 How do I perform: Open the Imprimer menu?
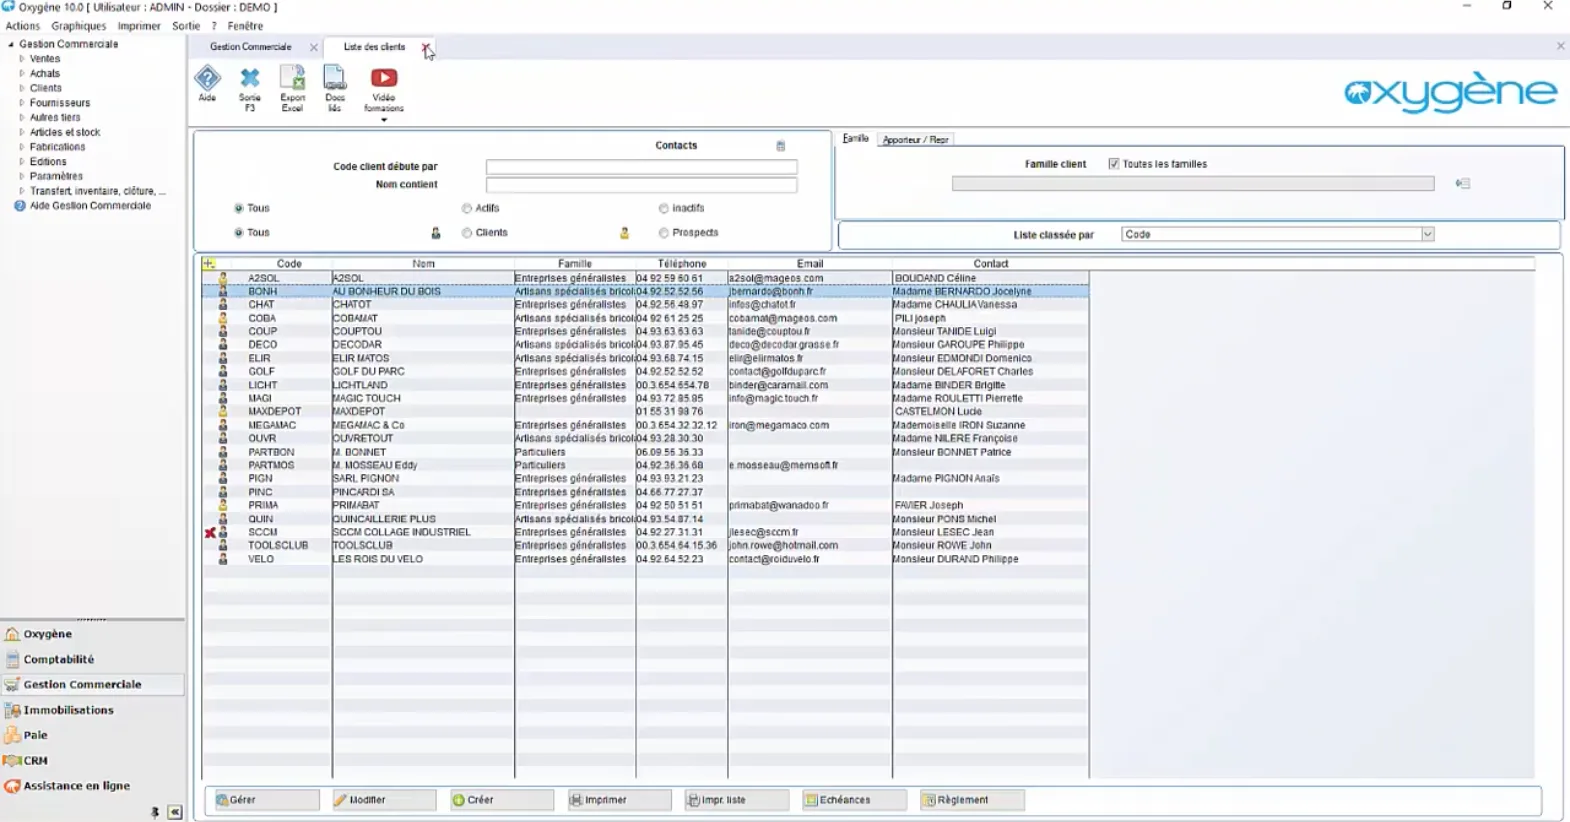[x=139, y=26]
